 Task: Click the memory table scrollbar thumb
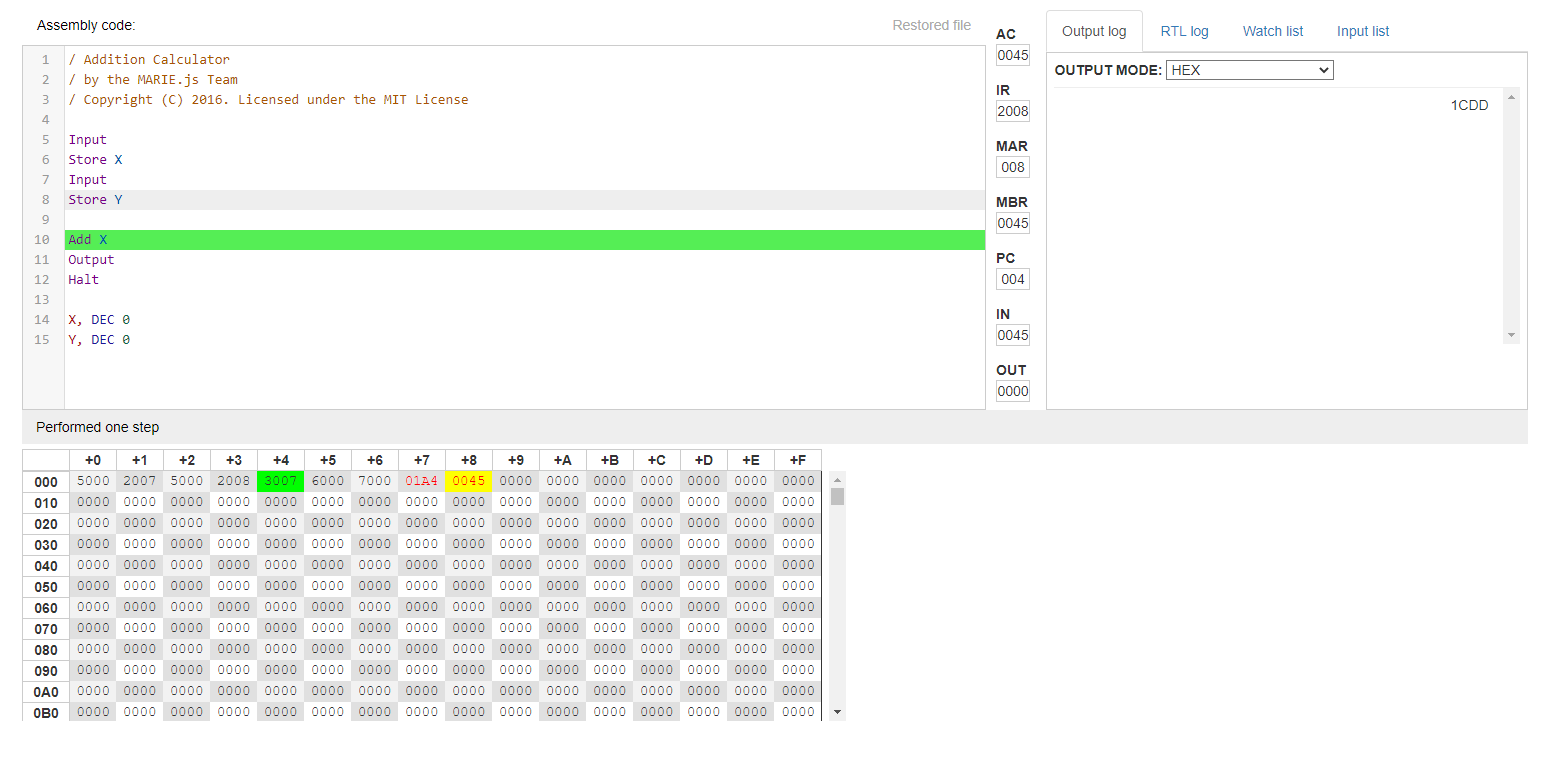point(838,496)
